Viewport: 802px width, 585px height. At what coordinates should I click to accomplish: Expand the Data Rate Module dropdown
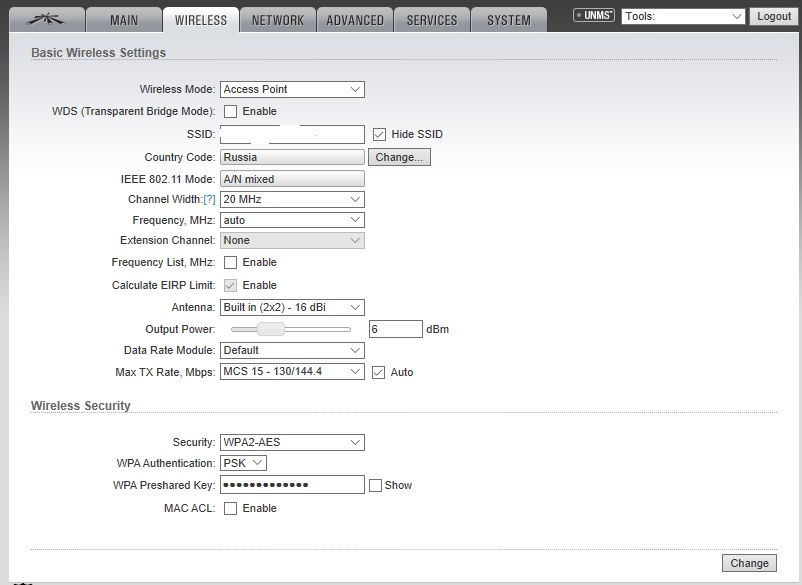click(x=292, y=350)
